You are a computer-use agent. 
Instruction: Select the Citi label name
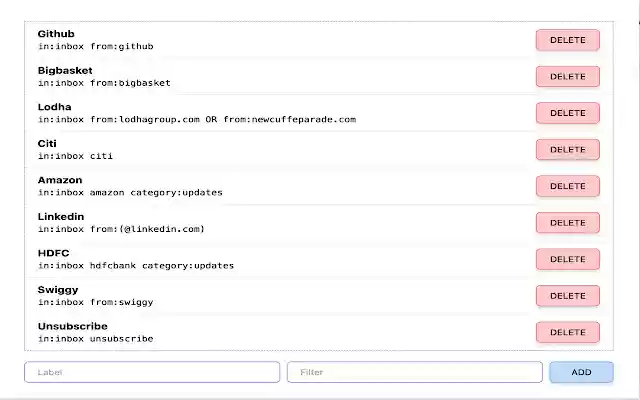point(47,144)
